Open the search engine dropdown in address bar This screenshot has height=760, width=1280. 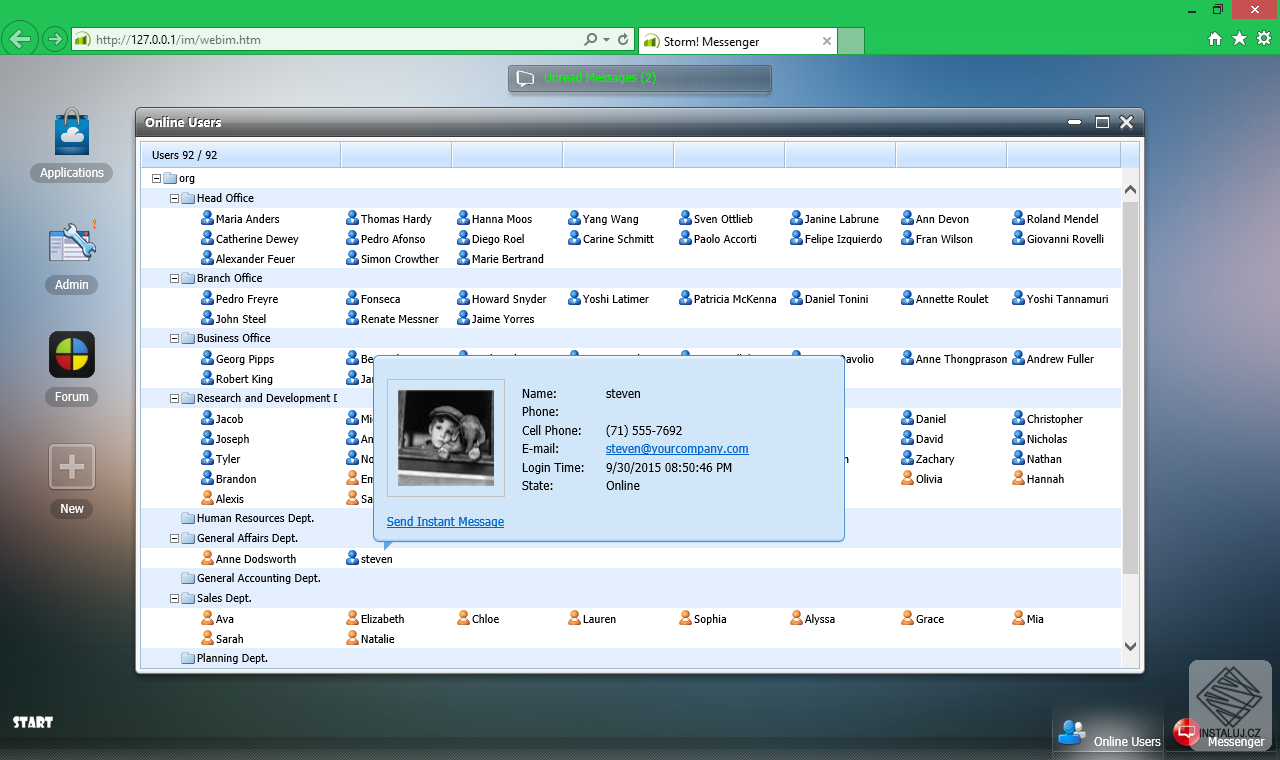point(605,40)
